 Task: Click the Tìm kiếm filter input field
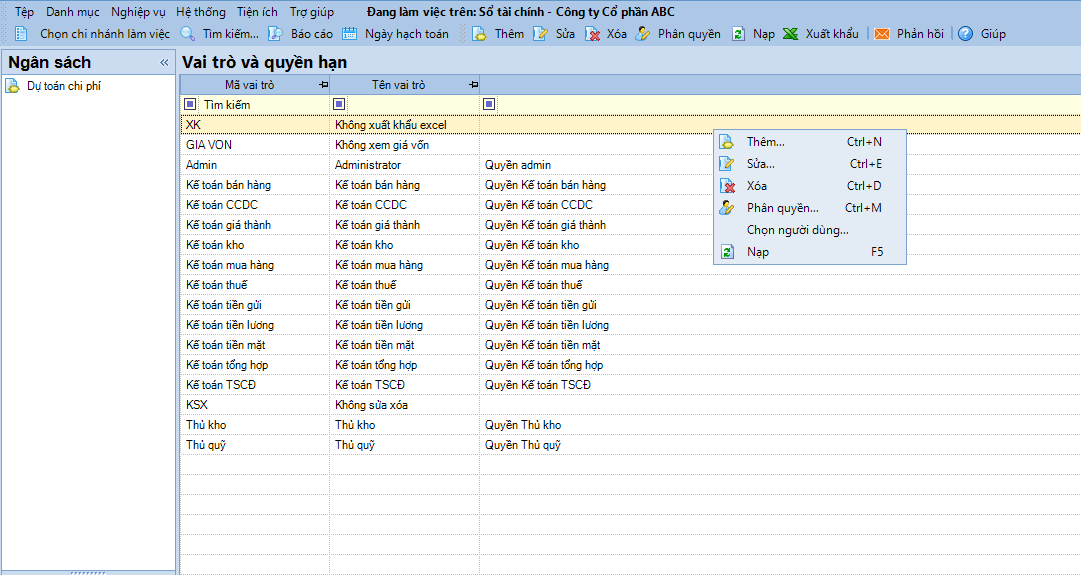coord(264,105)
